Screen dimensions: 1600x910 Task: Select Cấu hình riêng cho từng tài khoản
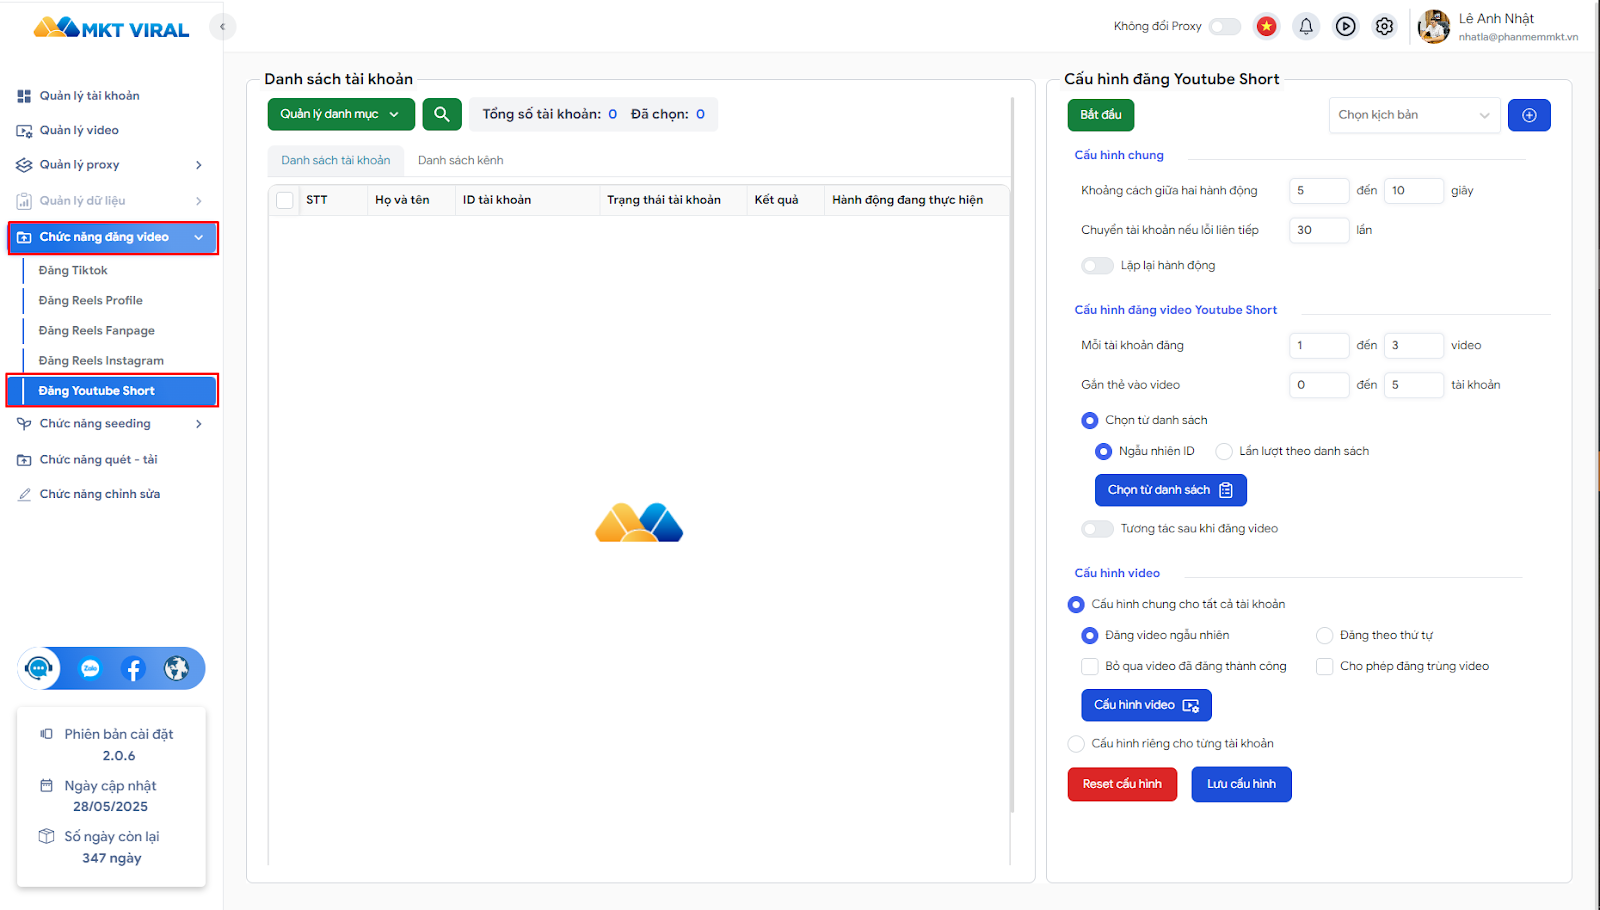click(x=1076, y=744)
